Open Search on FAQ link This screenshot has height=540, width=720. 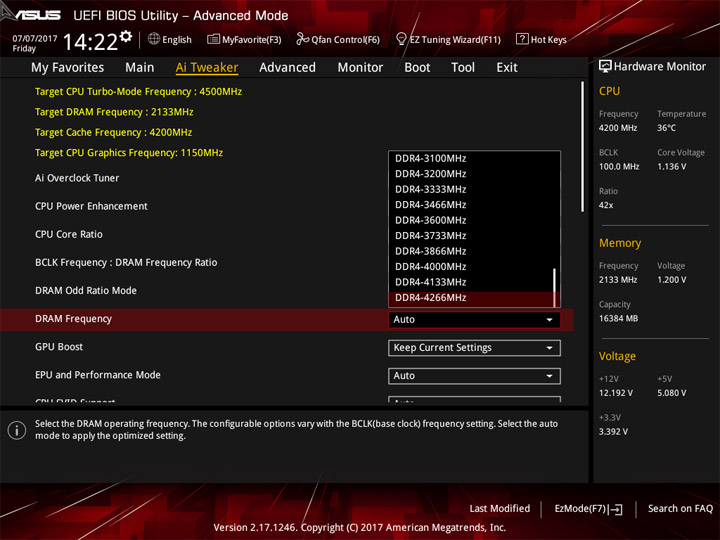click(x=680, y=508)
